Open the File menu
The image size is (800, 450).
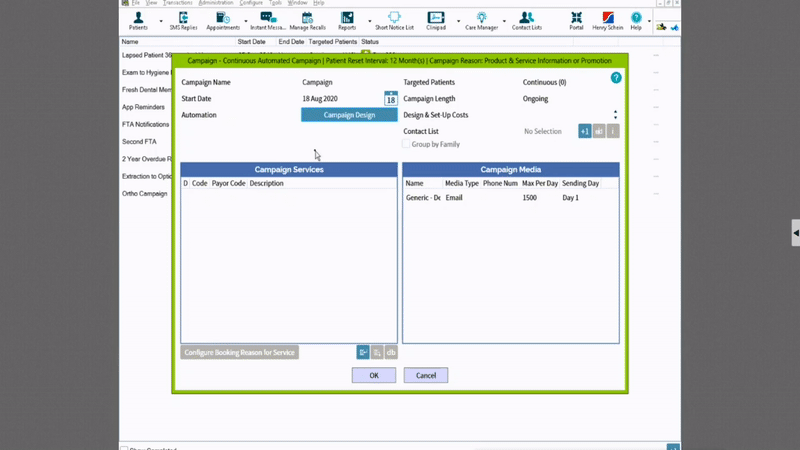pyautogui.click(x=135, y=3)
